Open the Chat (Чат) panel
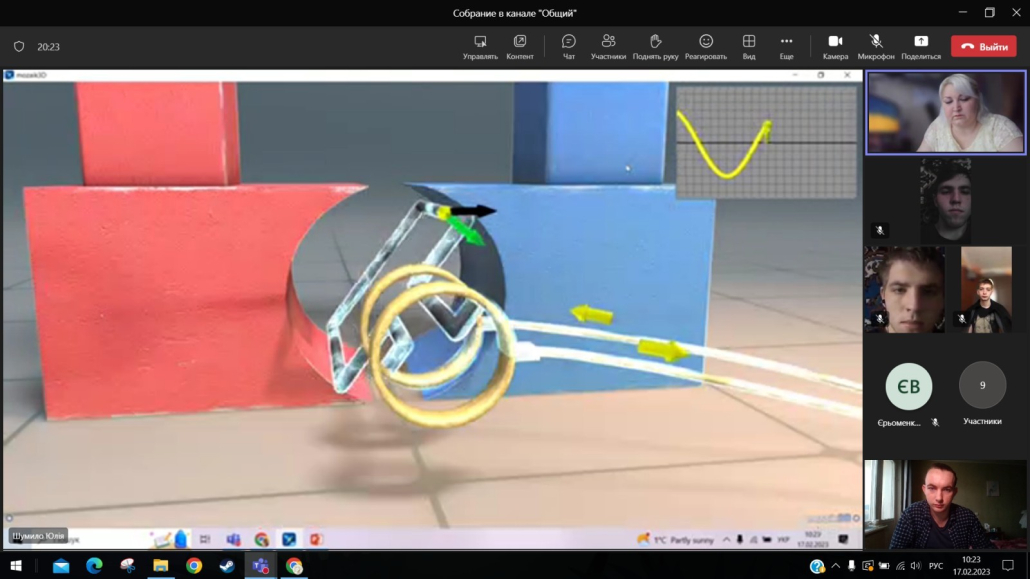The image size is (1030, 579). click(x=568, y=46)
